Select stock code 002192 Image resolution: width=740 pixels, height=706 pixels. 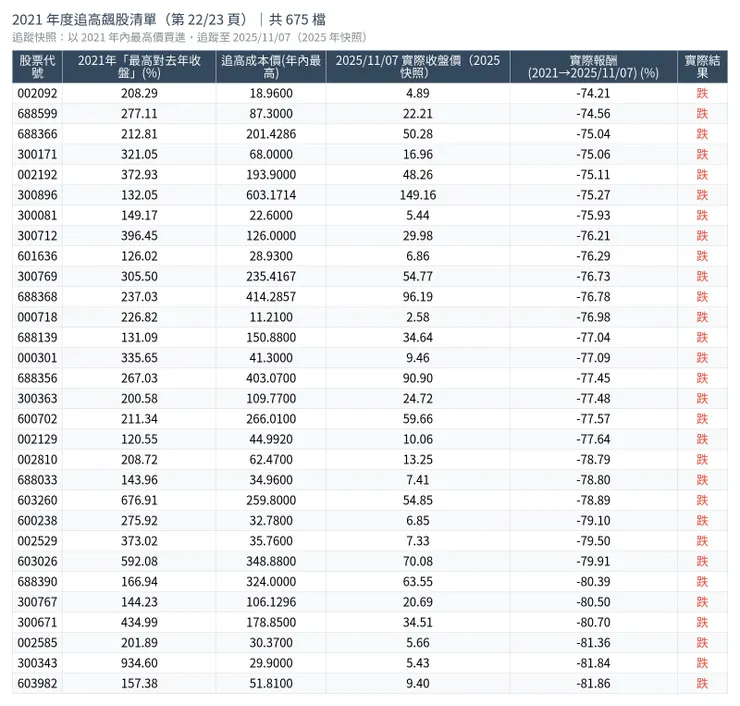coord(37,175)
